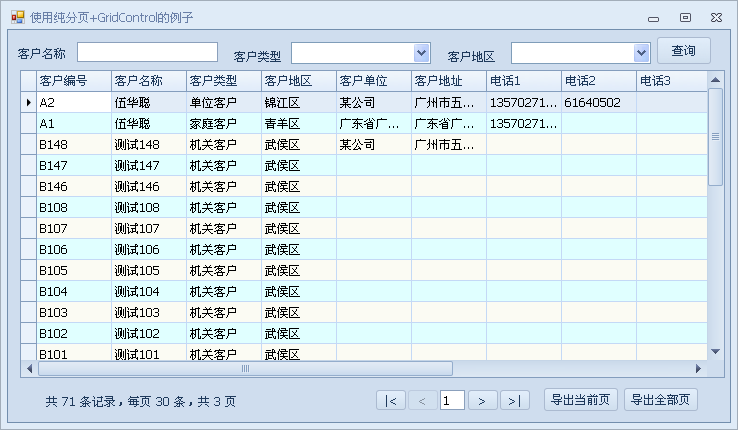Click the 客户地址 column header

click(x=448, y=80)
